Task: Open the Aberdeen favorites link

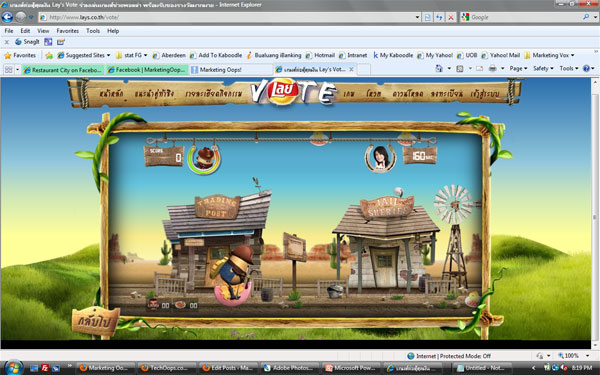Action: 169,55
